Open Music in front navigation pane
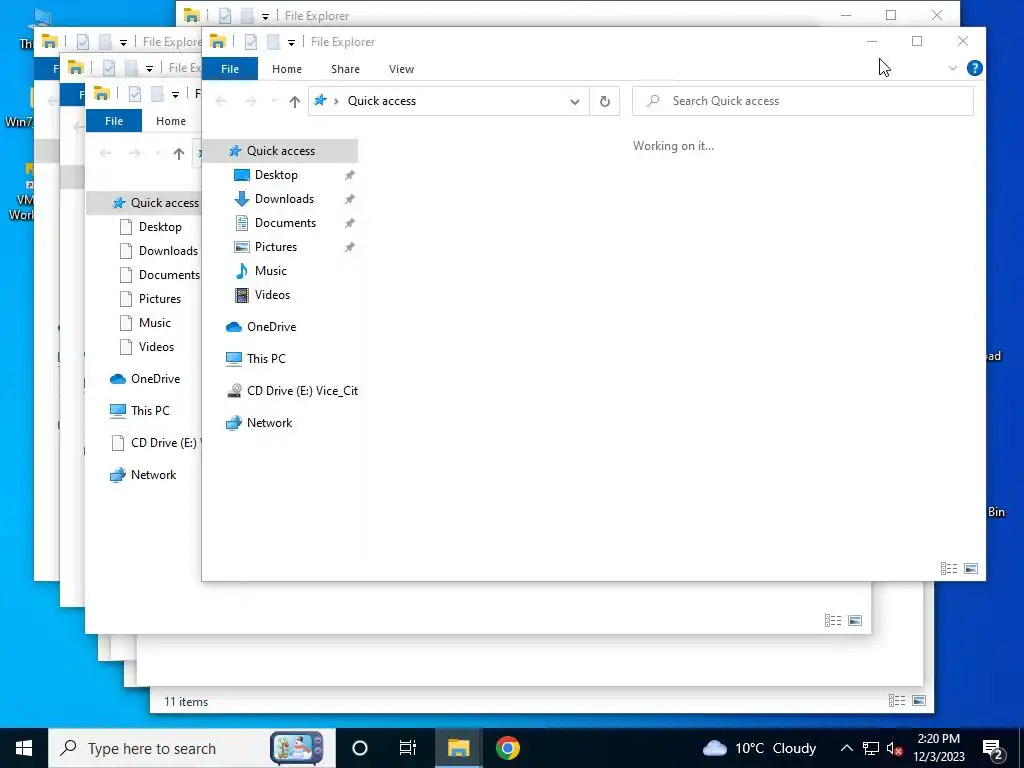 270,270
